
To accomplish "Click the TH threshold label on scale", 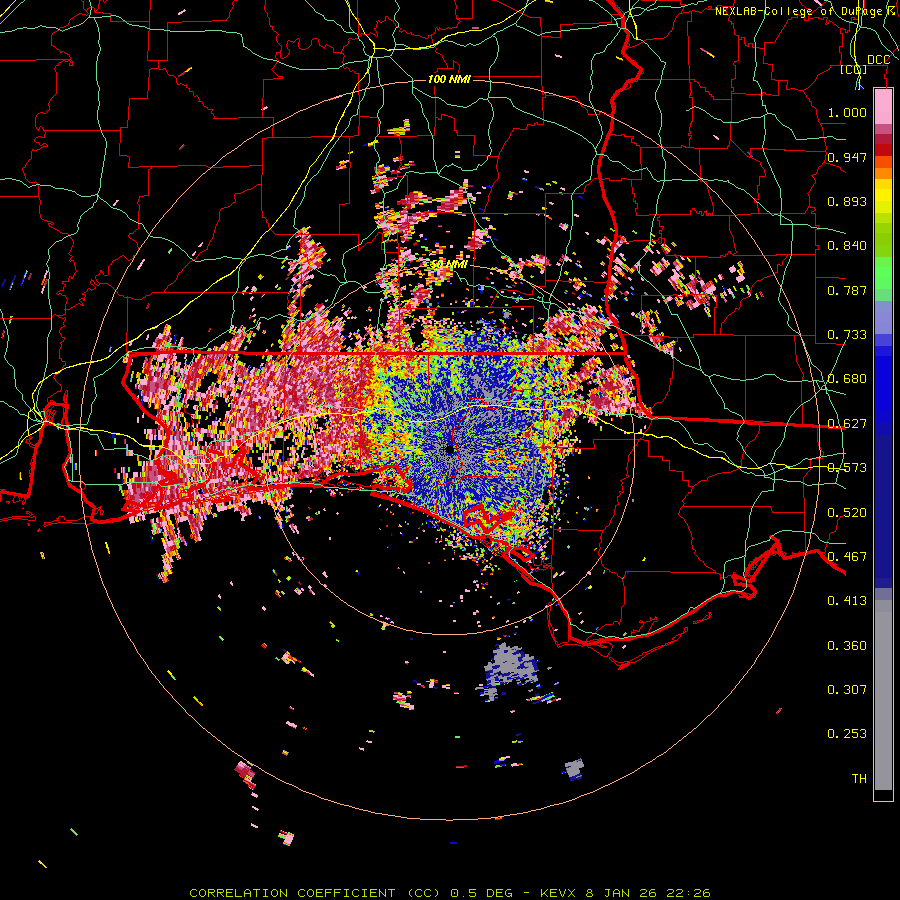I will [859, 778].
